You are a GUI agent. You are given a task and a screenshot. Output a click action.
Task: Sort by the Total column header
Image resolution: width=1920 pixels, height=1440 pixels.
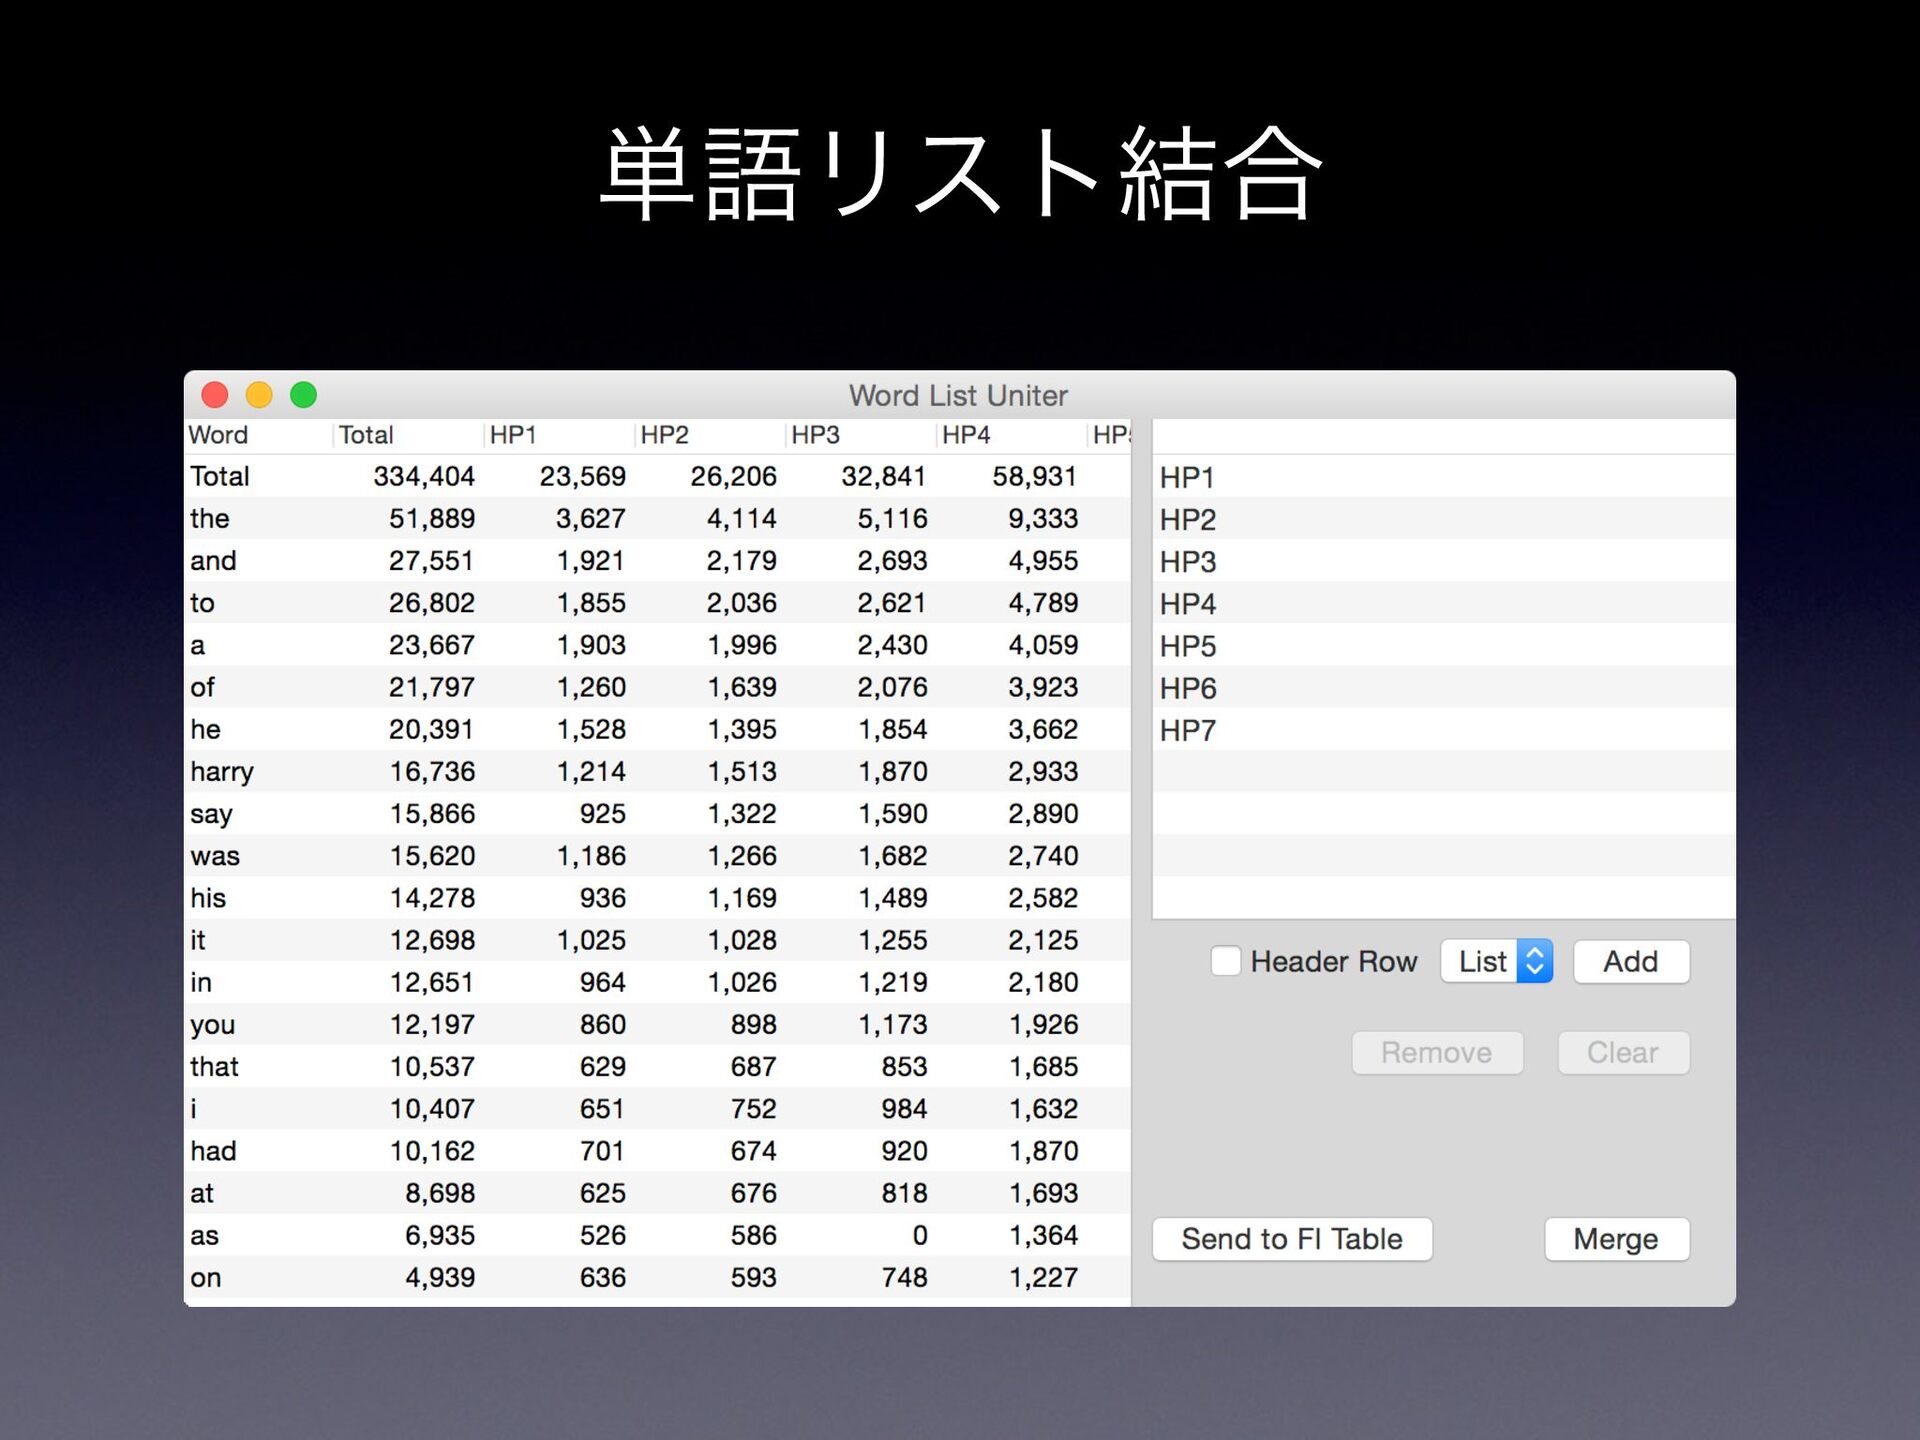pos(408,435)
